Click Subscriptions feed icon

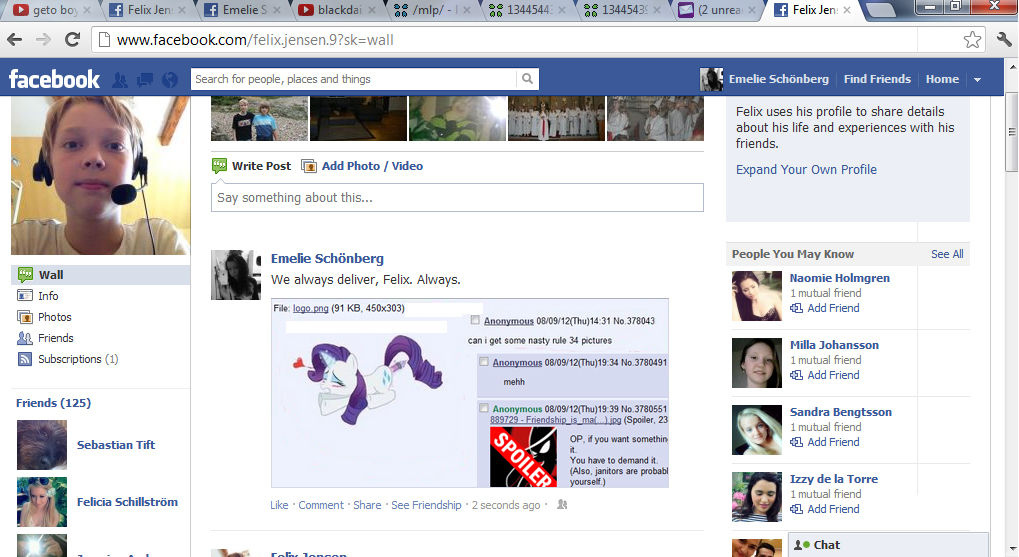click(x=25, y=359)
